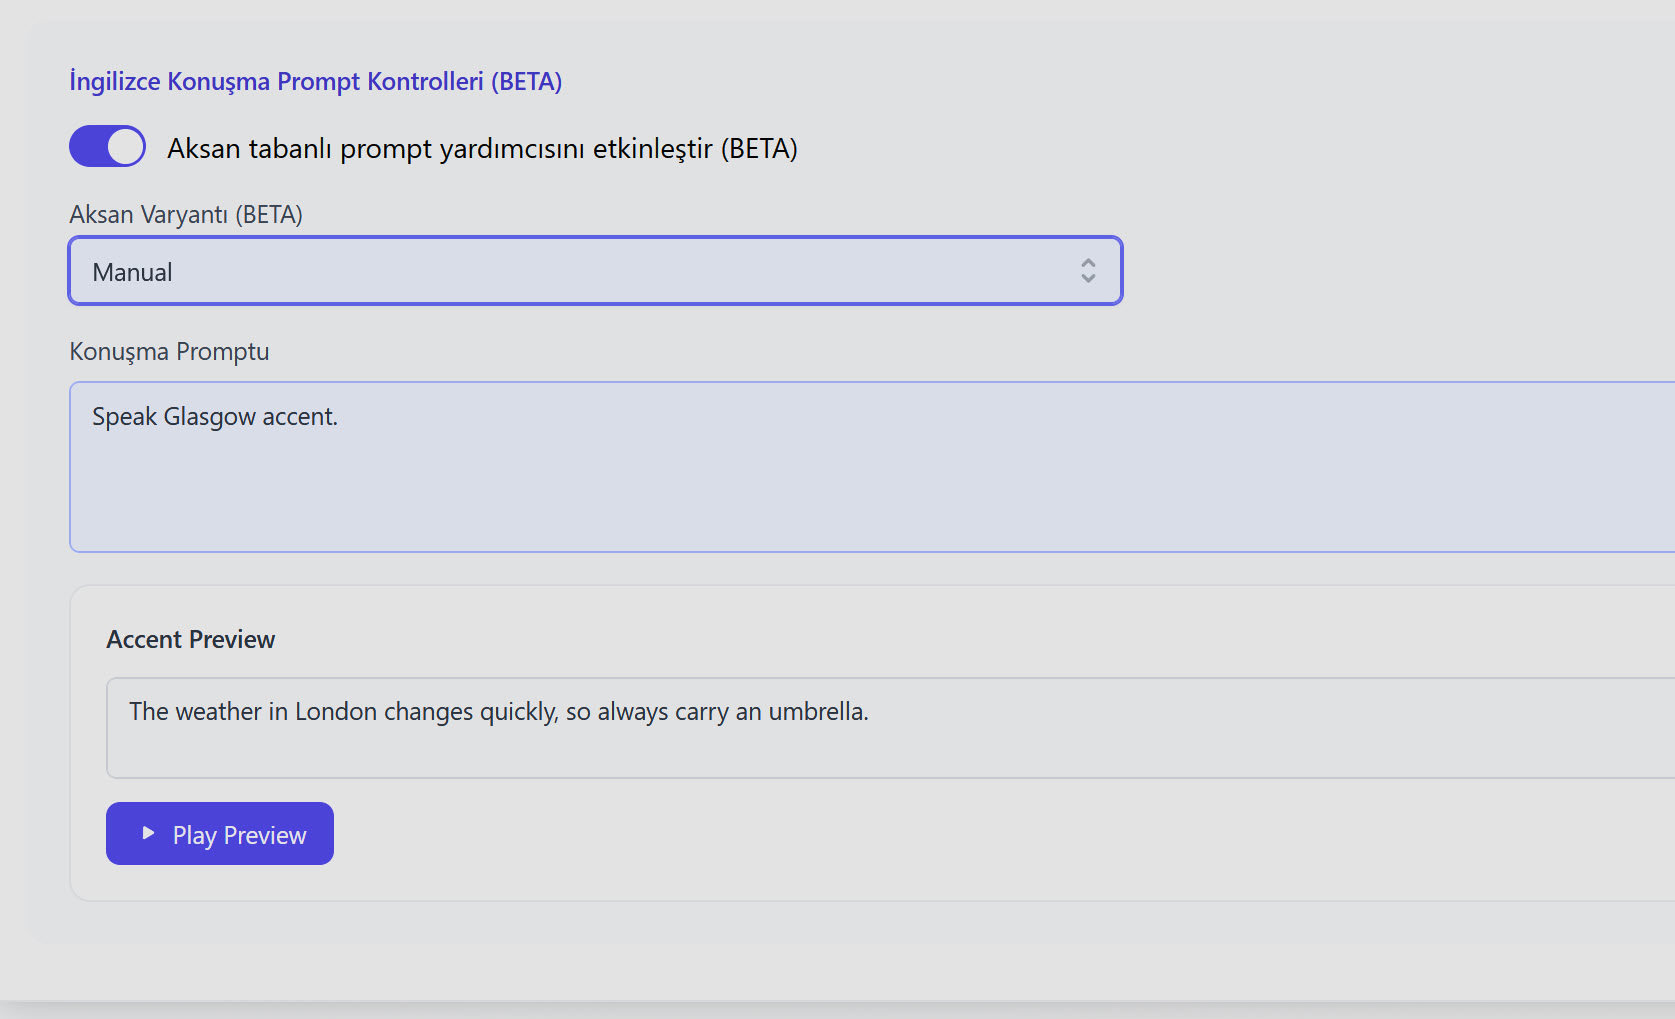Click the play triangle icon in Play Preview

[148, 833]
